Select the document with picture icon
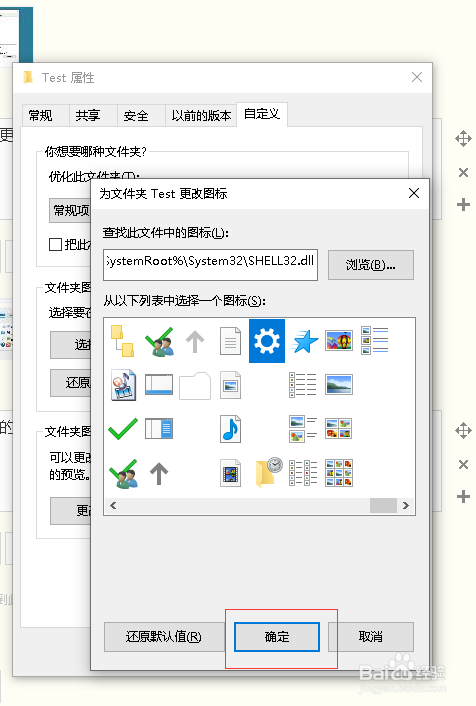476x706 pixels. pos(230,385)
